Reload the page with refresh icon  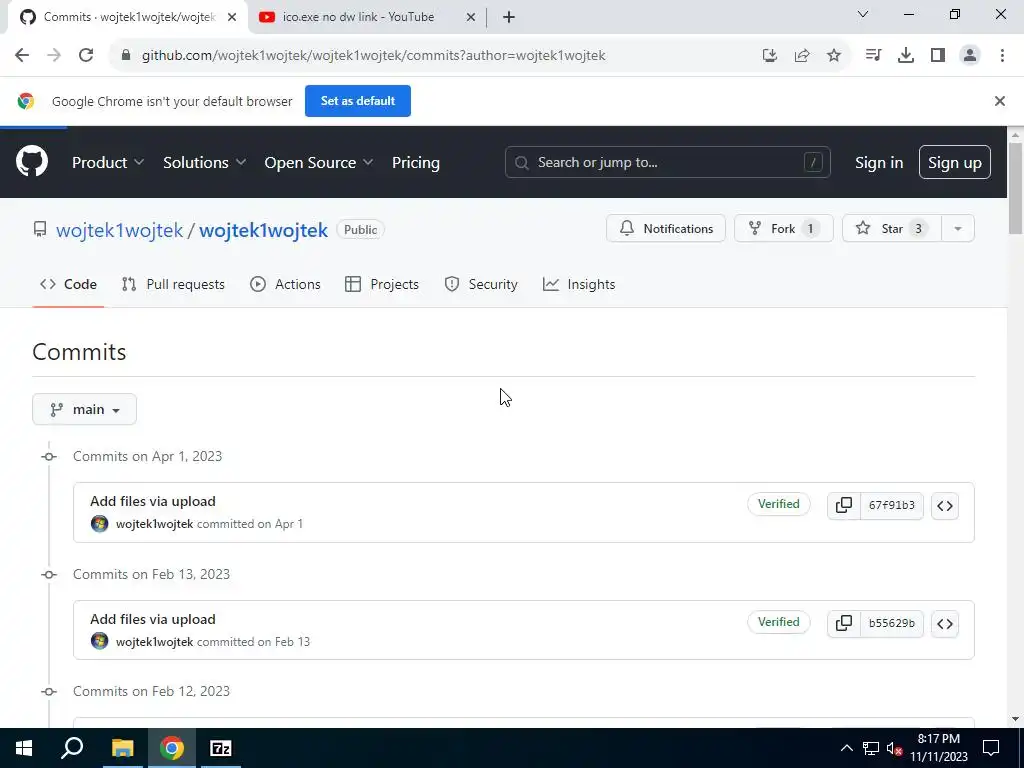[x=86, y=56]
